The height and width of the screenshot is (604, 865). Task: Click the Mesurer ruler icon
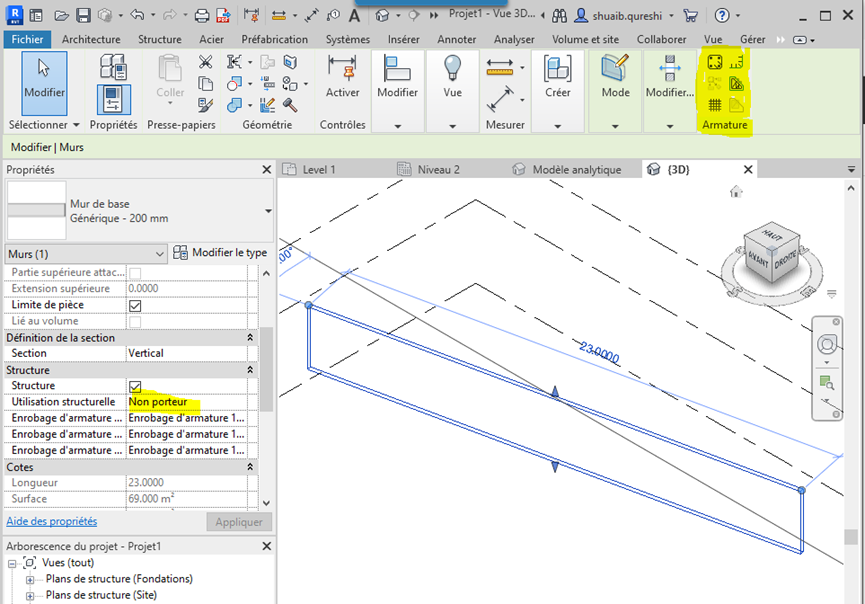[499, 68]
